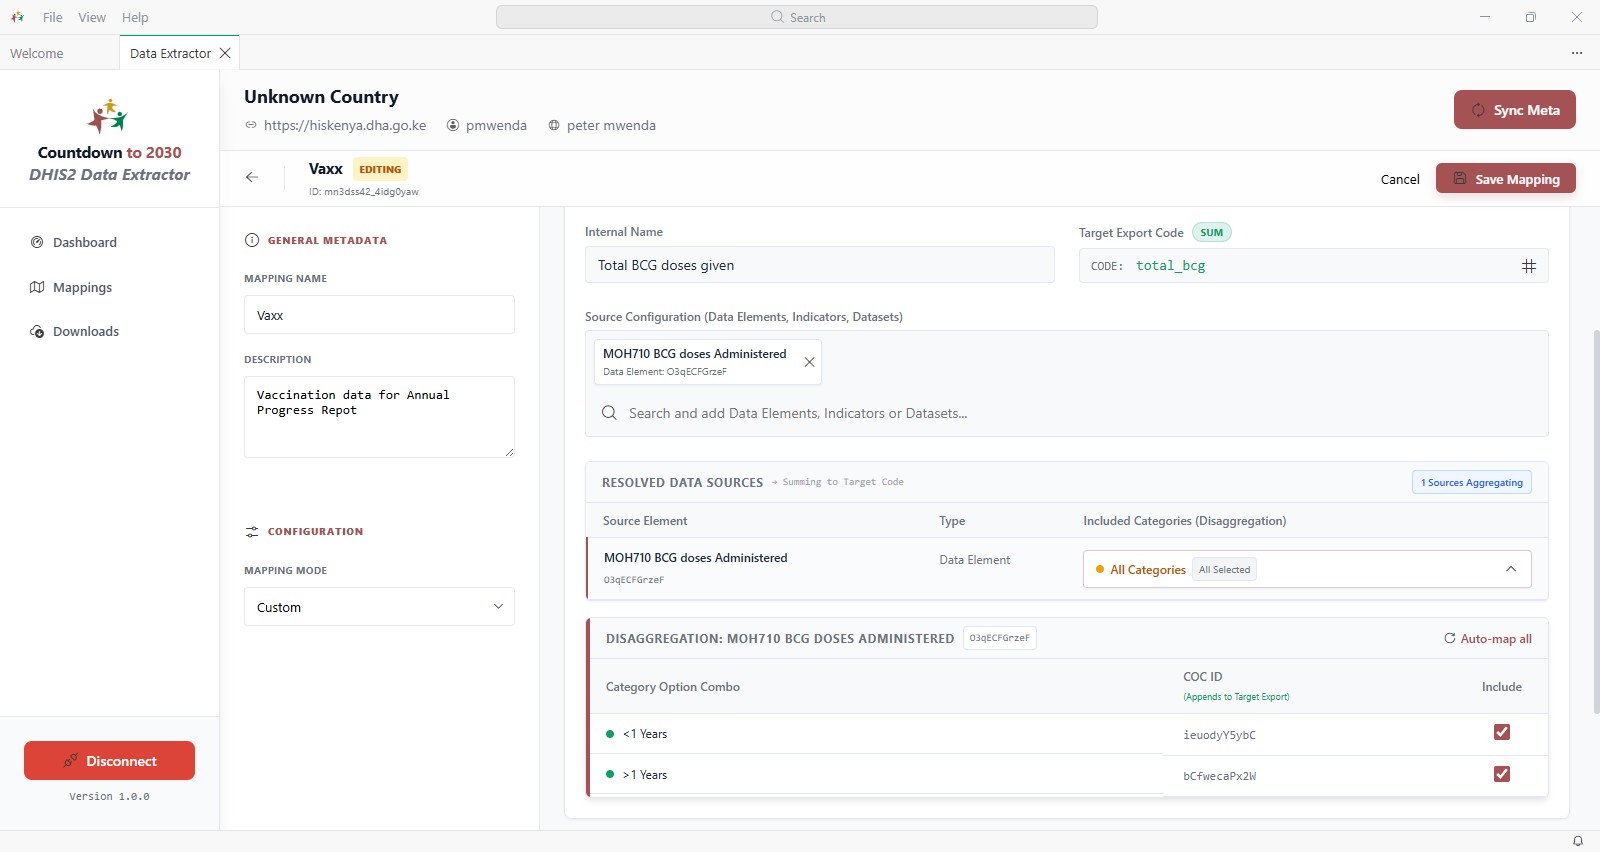The image size is (1600, 852).
Task: Untick Include for >1 Years
Action: pos(1501,774)
